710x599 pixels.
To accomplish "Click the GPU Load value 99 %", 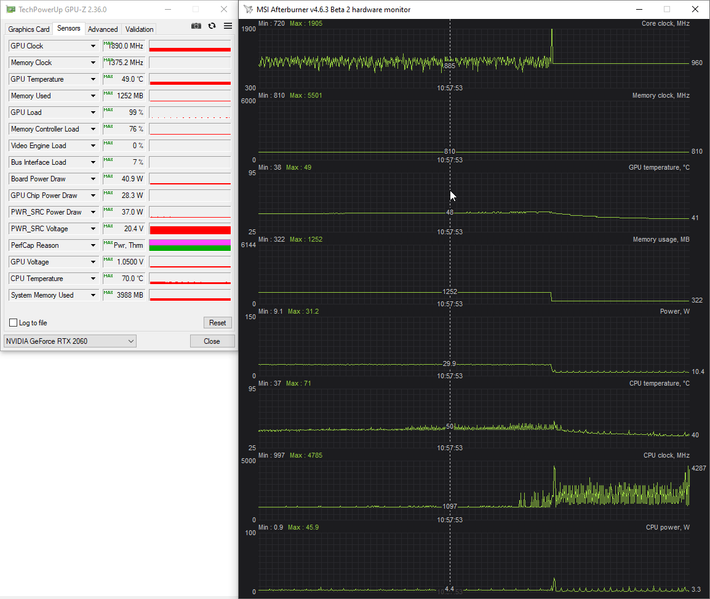I will pos(124,112).
